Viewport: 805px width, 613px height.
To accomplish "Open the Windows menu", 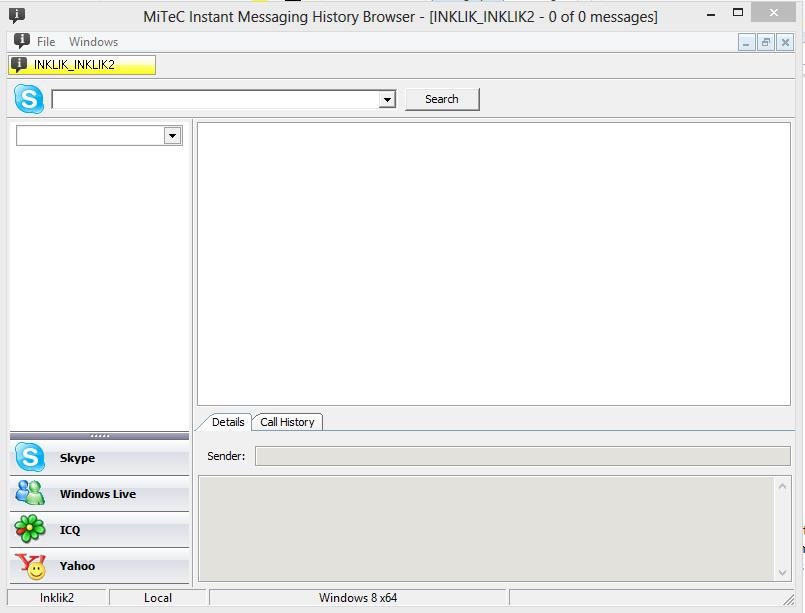I will [93, 42].
